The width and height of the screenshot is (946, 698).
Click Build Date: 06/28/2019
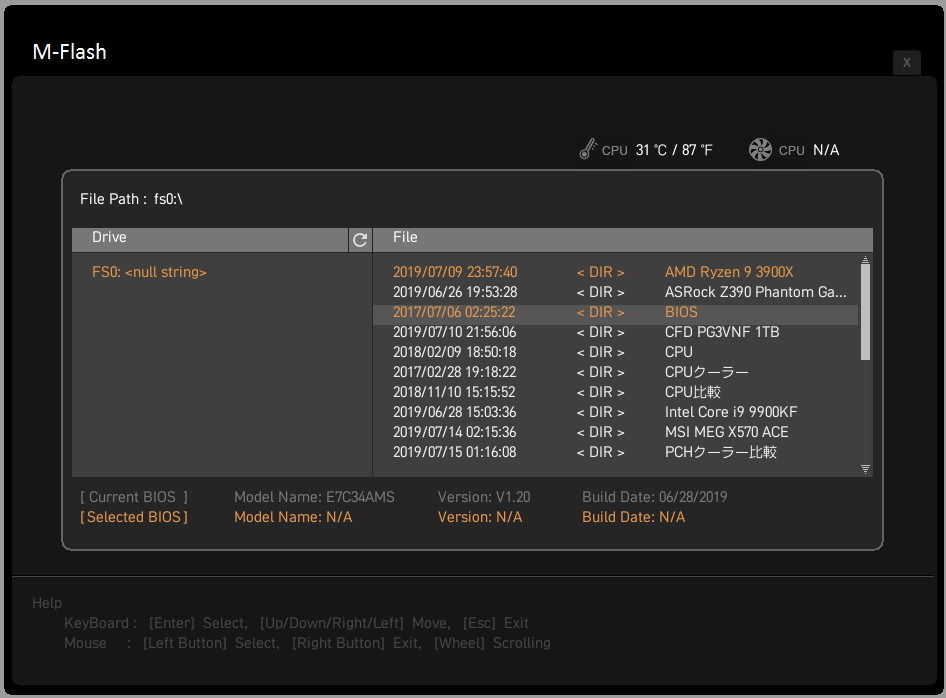(655, 497)
